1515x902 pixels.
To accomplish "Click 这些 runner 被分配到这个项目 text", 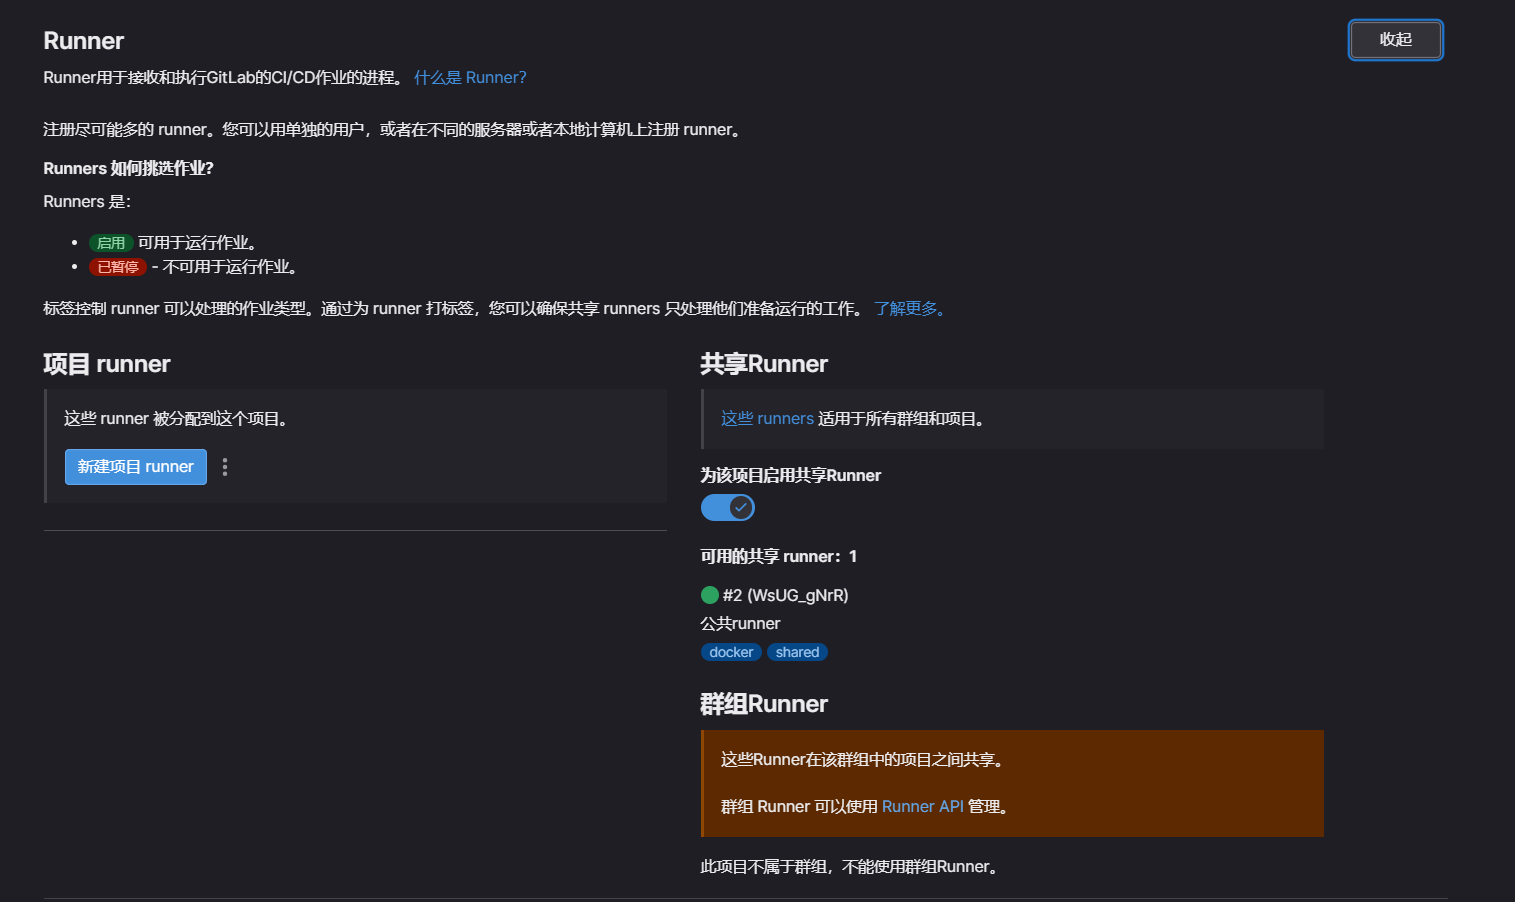I will [x=177, y=419].
